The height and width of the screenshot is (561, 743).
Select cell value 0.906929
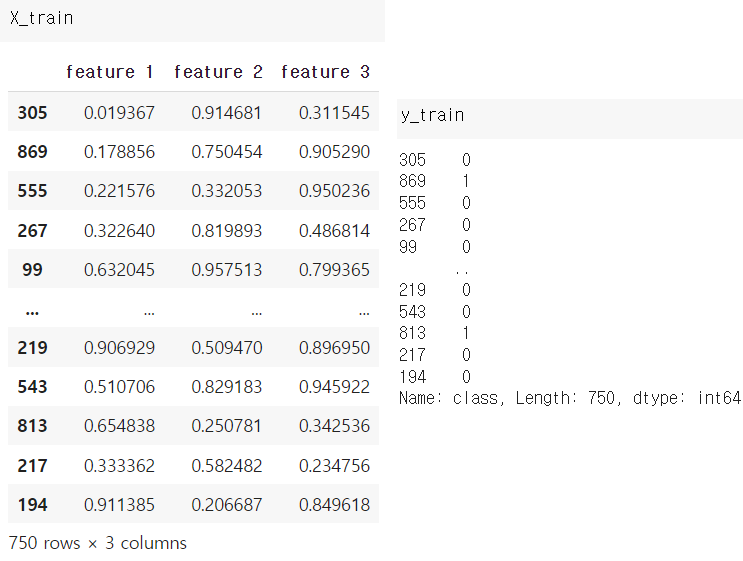tap(119, 348)
